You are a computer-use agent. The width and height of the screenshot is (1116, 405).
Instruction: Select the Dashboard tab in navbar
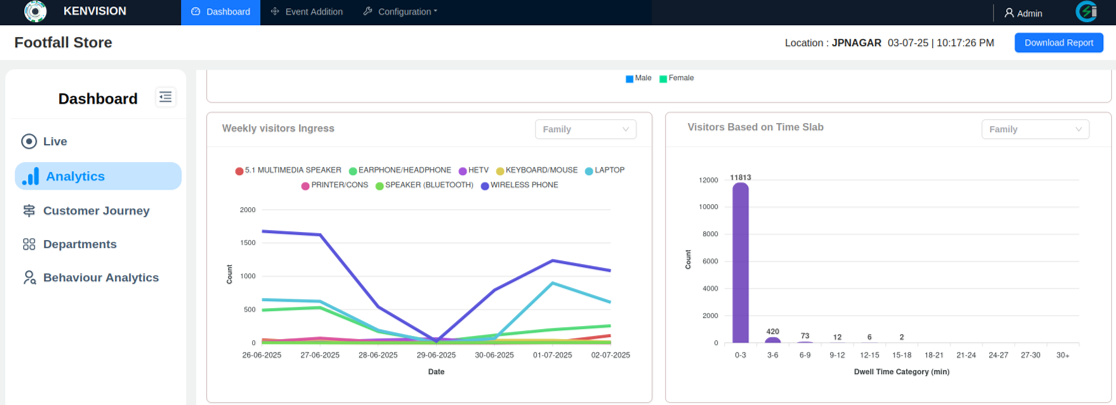(x=220, y=12)
